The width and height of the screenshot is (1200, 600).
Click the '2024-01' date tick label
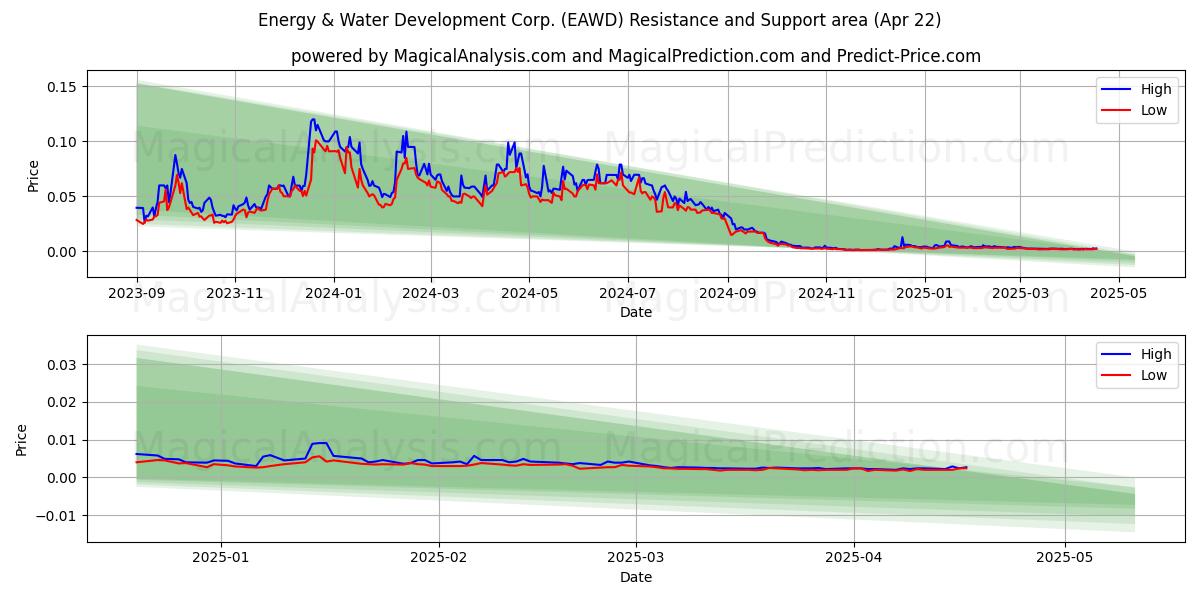pyautogui.click(x=333, y=294)
